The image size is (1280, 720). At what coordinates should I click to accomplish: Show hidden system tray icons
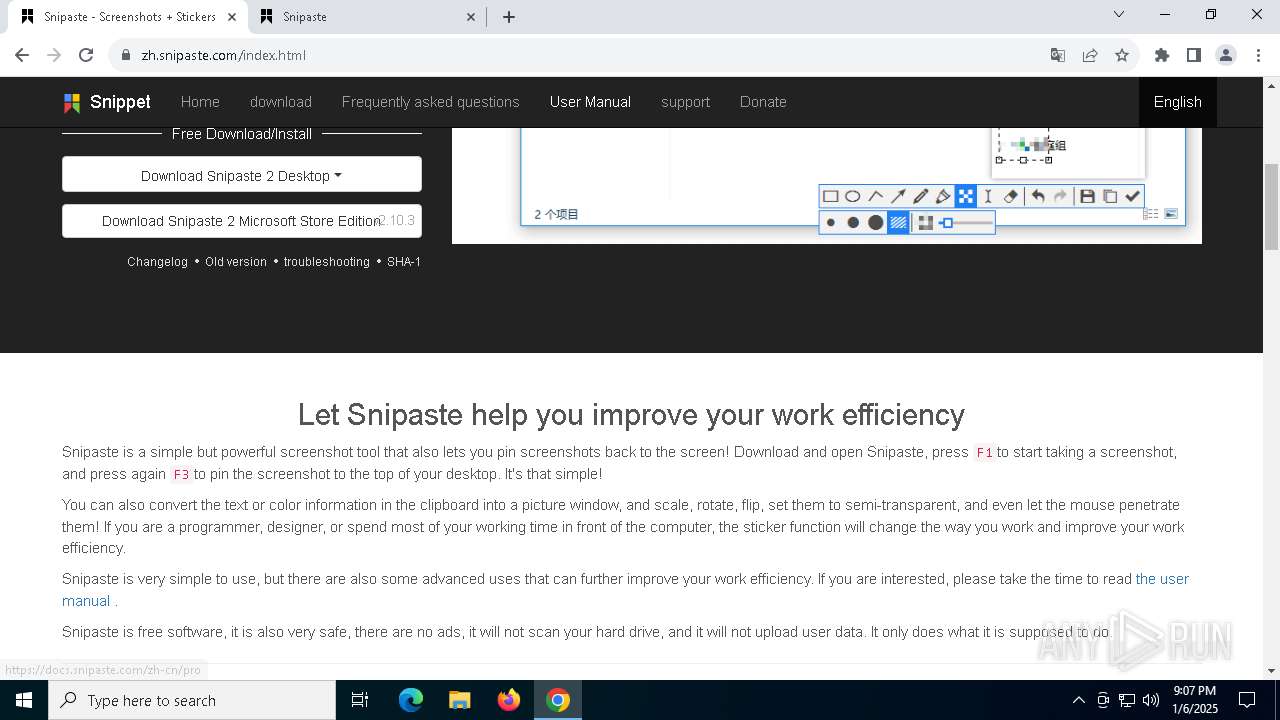click(x=1078, y=700)
